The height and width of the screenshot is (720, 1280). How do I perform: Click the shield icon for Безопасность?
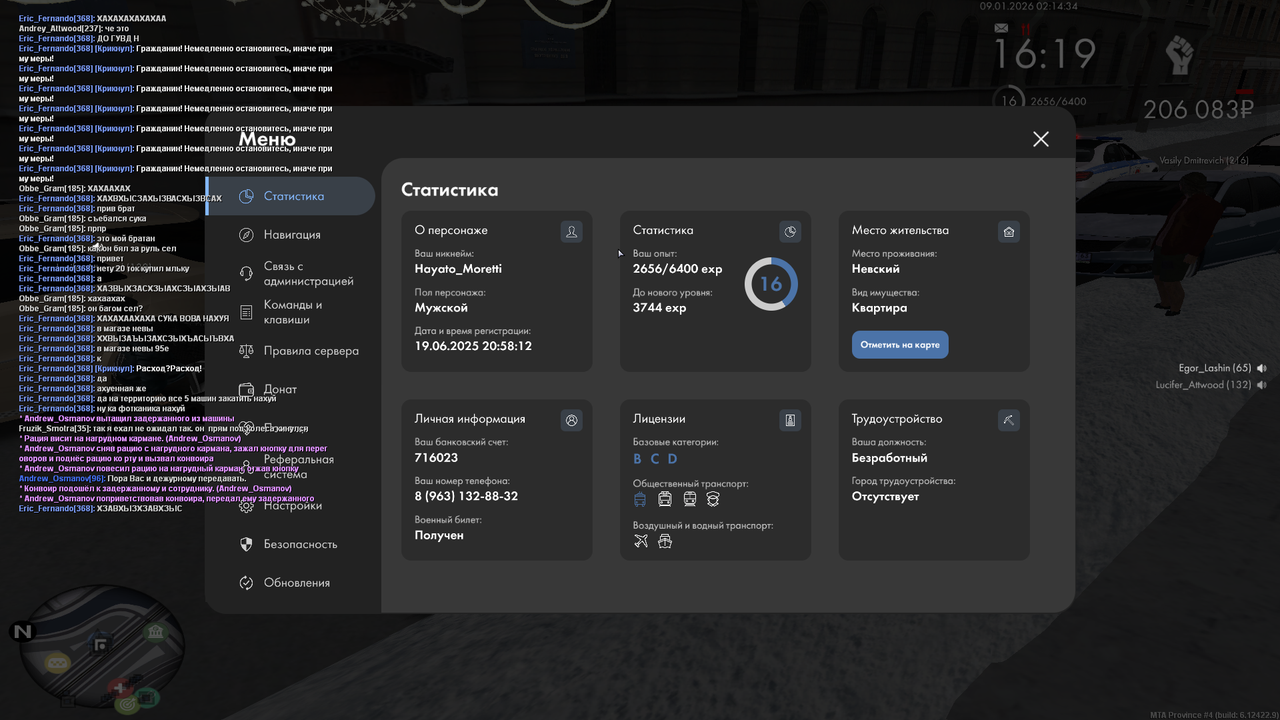[246, 544]
